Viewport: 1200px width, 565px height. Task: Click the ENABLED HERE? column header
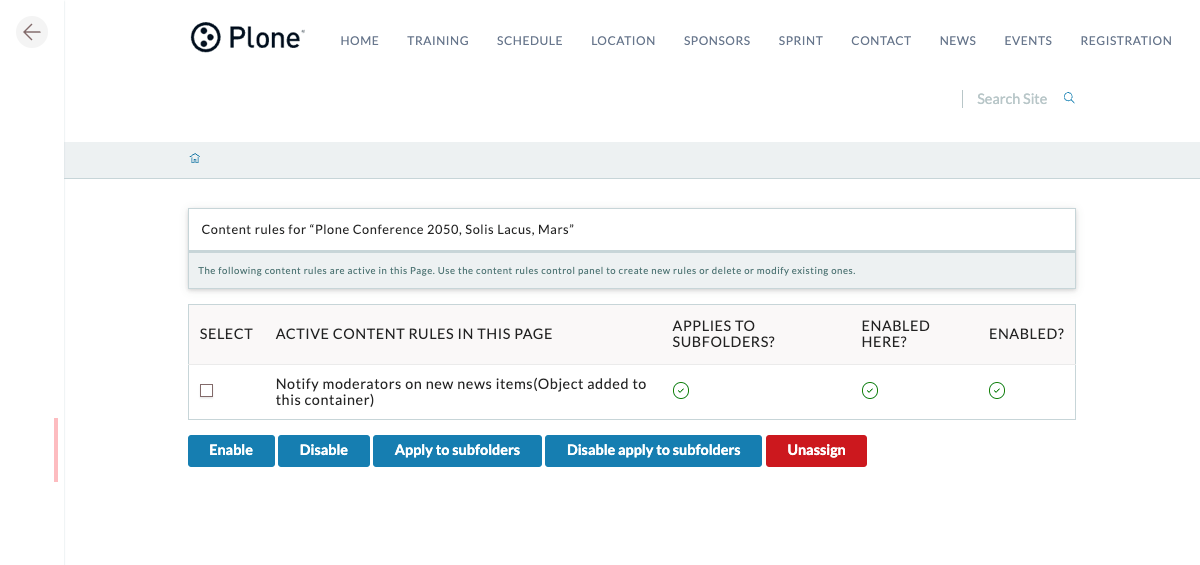tap(896, 334)
